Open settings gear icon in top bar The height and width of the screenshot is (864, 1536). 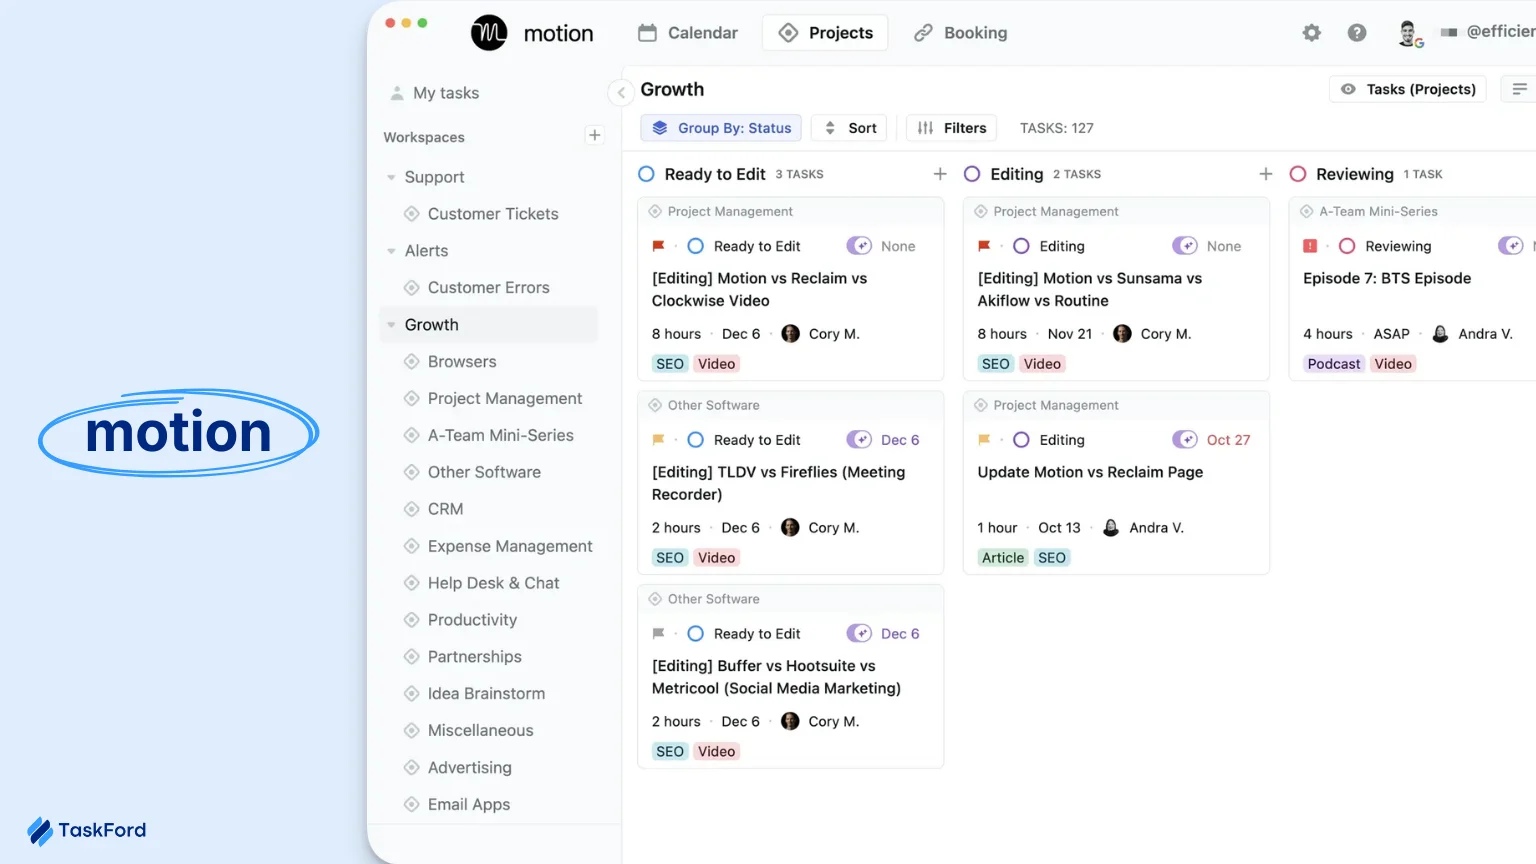[x=1311, y=33]
